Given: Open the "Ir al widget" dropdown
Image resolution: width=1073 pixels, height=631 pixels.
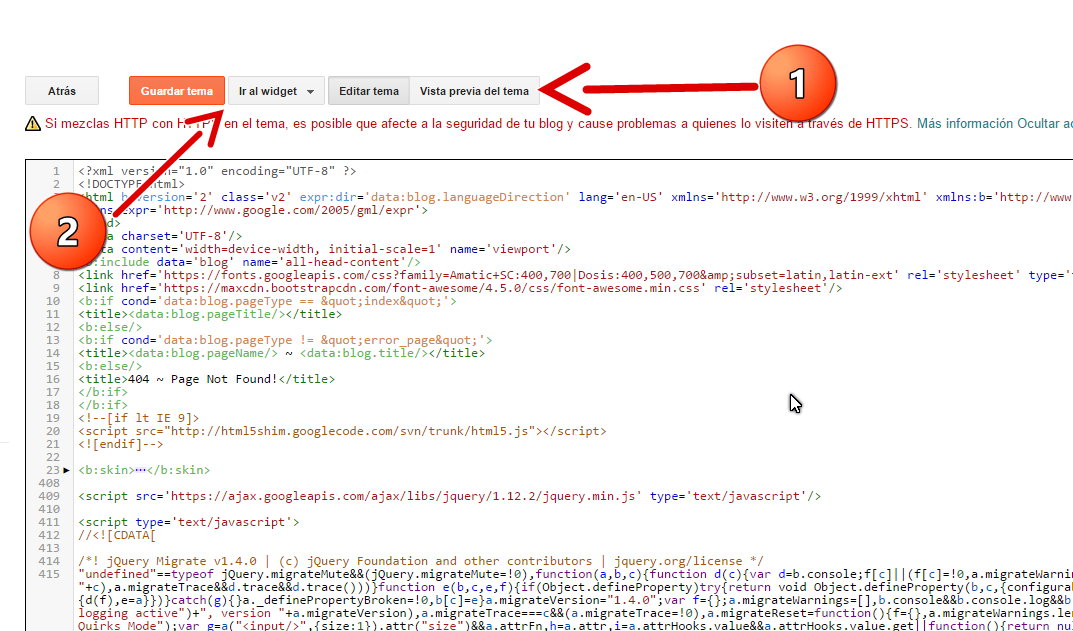Looking at the screenshot, I should click(268, 90).
